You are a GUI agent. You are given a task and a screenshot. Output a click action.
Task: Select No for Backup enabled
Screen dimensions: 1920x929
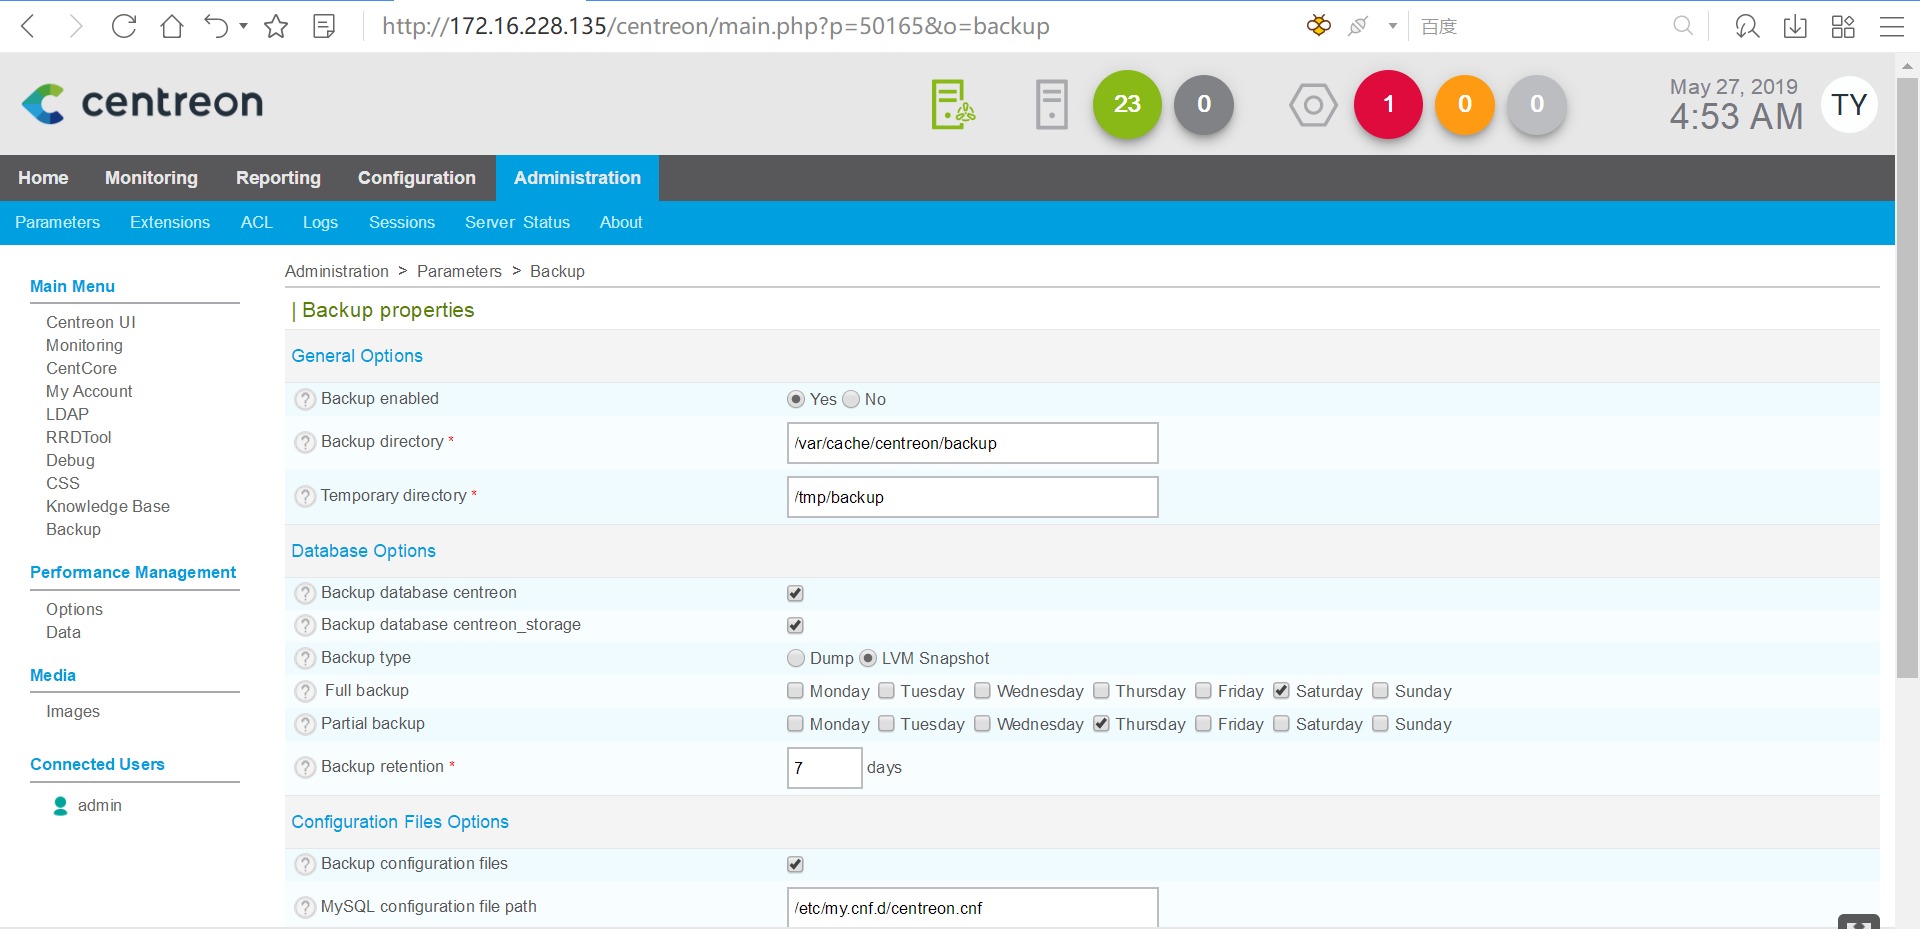[x=851, y=399]
